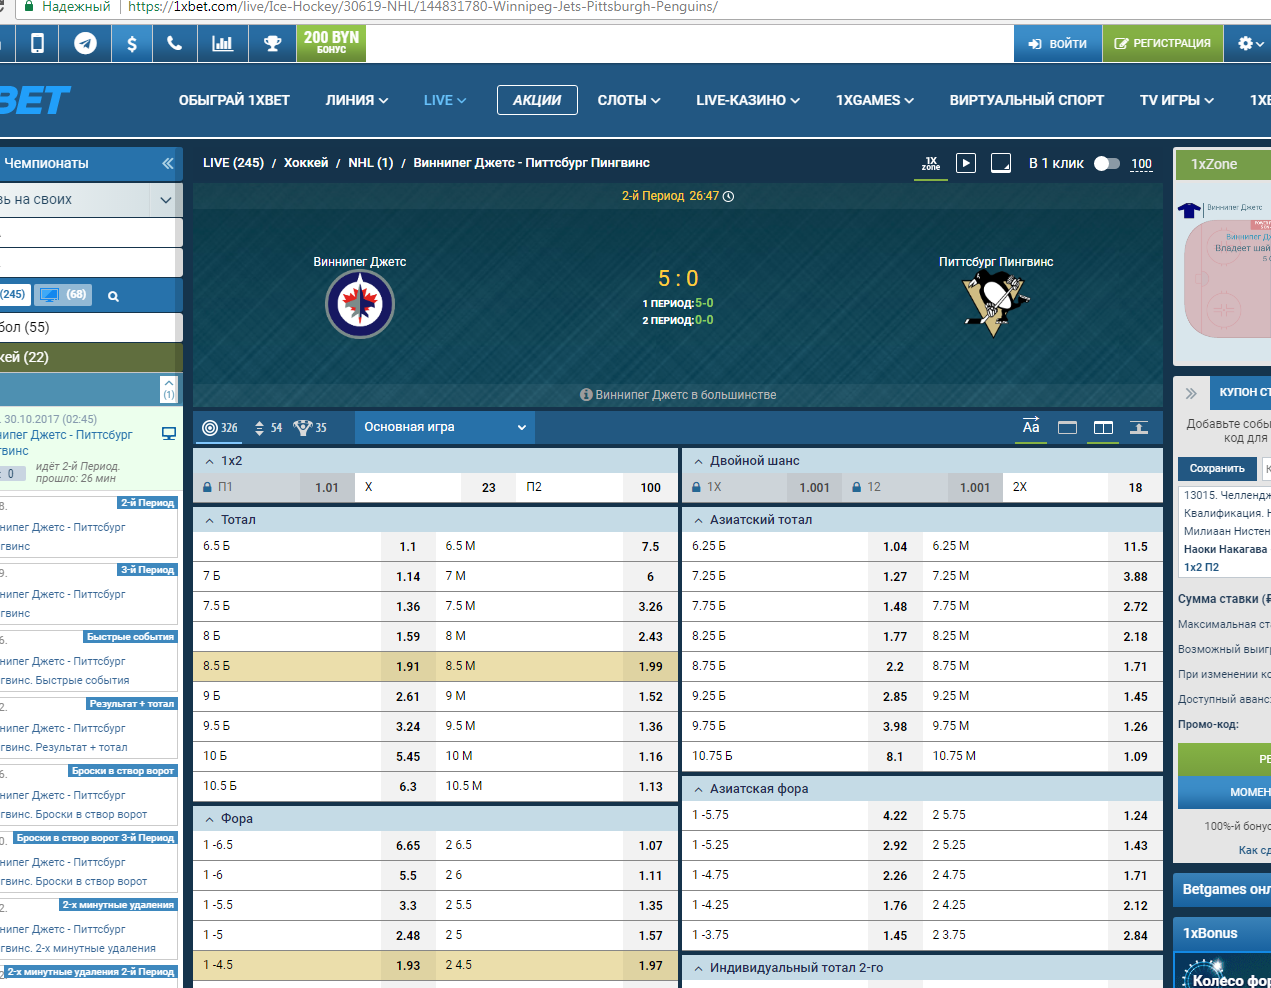Open the bar chart statistics icon
The height and width of the screenshot is (988, 1271).
click(x=222, y=43)
